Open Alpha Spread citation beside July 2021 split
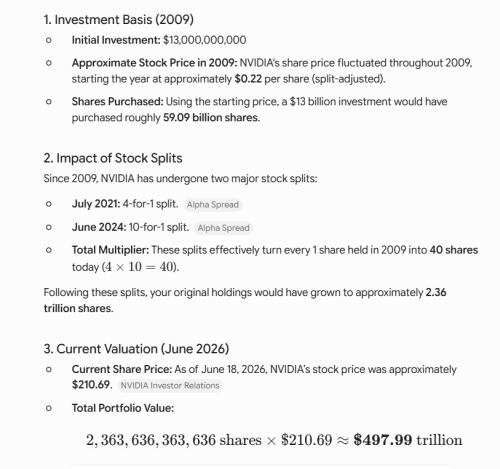Image resolution: width=500 pixels, height=469 pixels. pyautogui.click(x=213, y=204)
